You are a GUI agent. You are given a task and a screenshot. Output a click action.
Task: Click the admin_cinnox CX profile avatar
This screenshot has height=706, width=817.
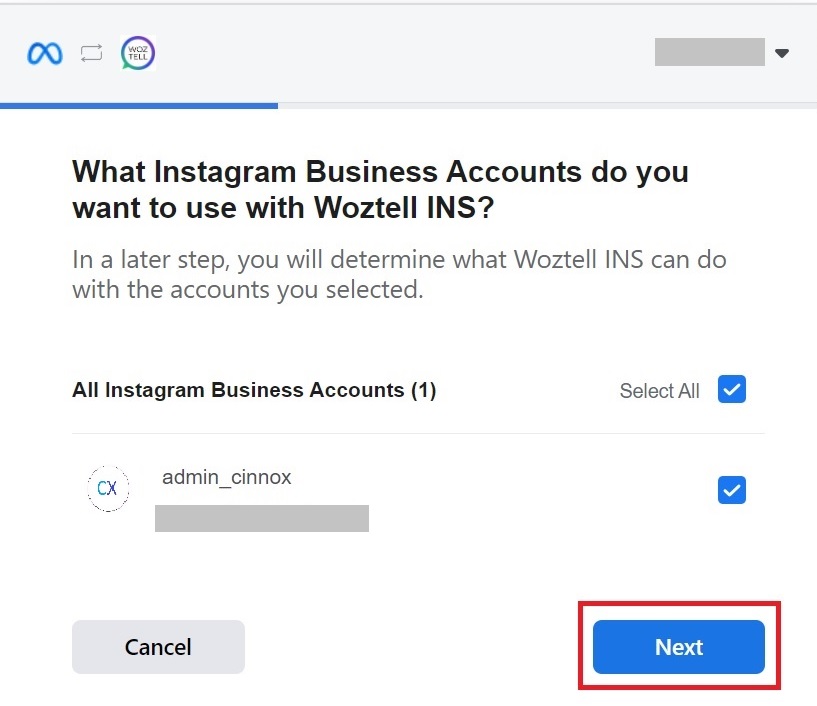(x=108, y=489)
